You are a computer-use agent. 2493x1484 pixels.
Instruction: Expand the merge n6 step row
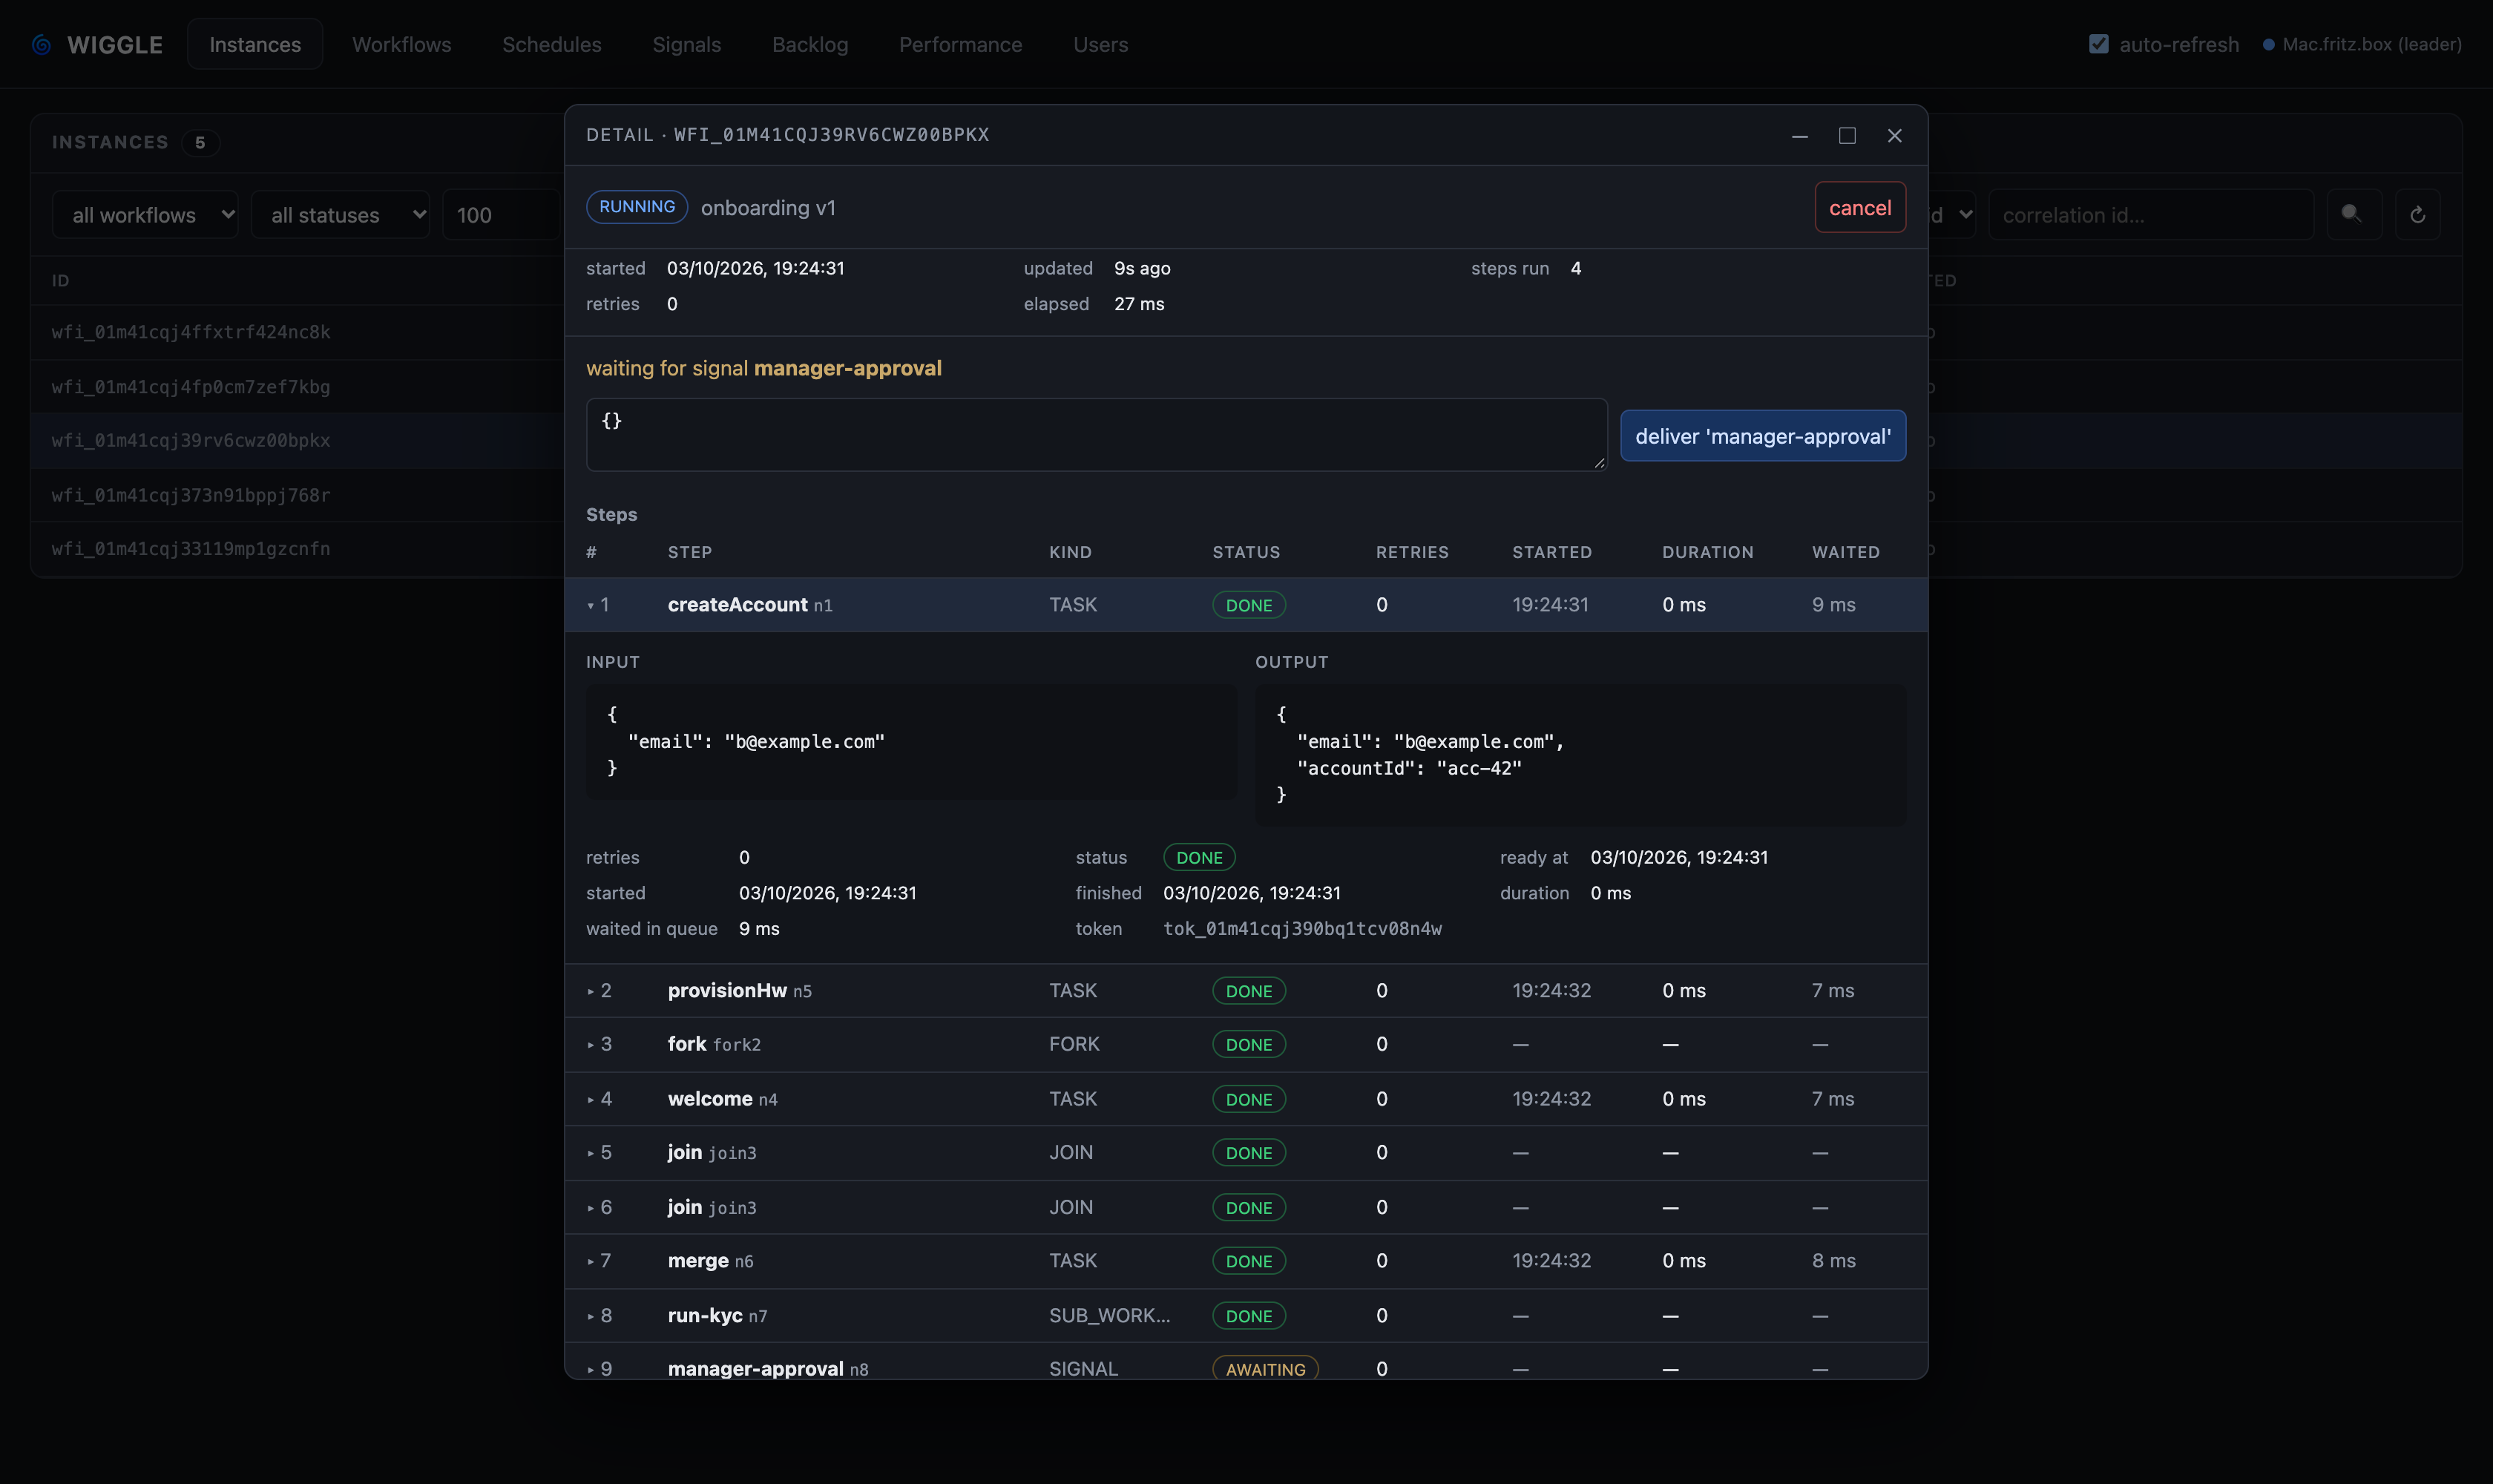point(1246,1262)
